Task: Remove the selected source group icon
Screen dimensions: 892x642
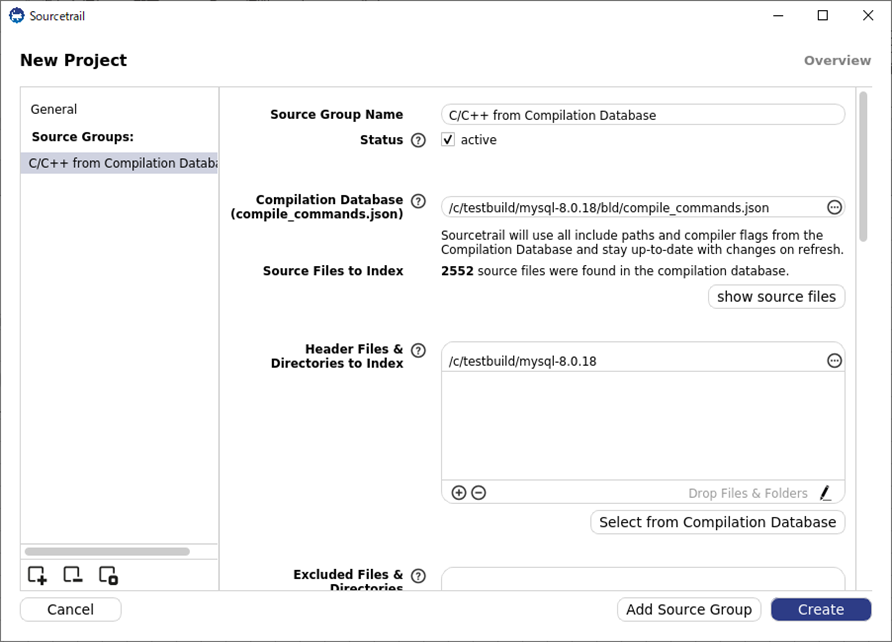Action: (x=73, y=575)
